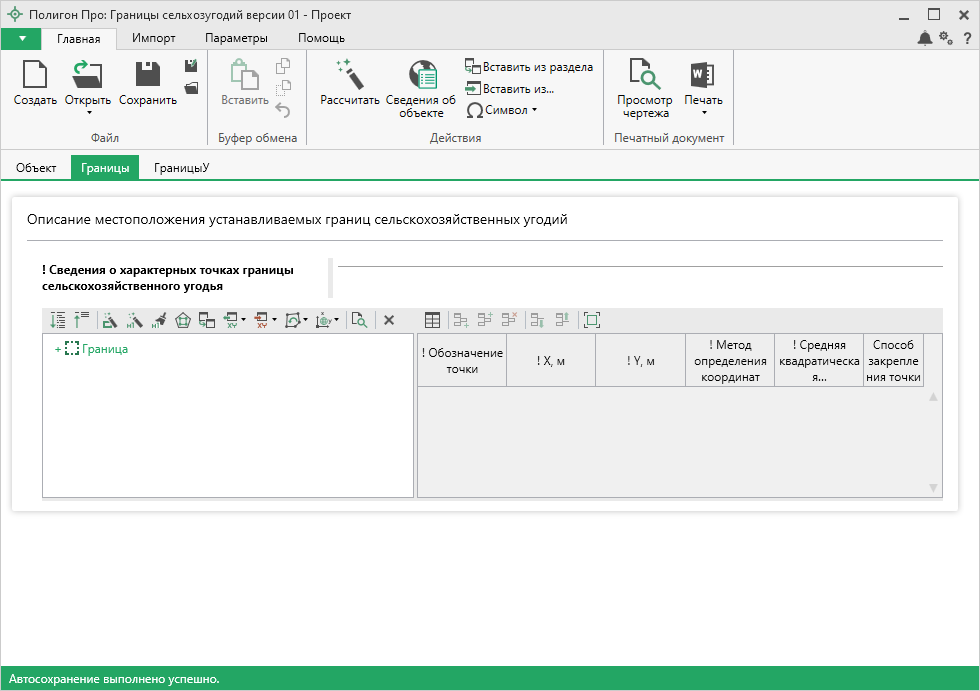Click the ! X, м column header
This screenshot has height=691, width=980.
(x=551, y=360)
